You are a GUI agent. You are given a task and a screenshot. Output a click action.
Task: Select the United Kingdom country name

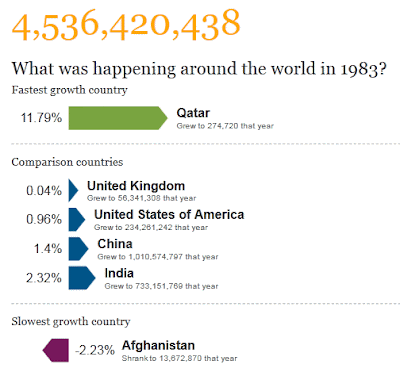(136, 186)
